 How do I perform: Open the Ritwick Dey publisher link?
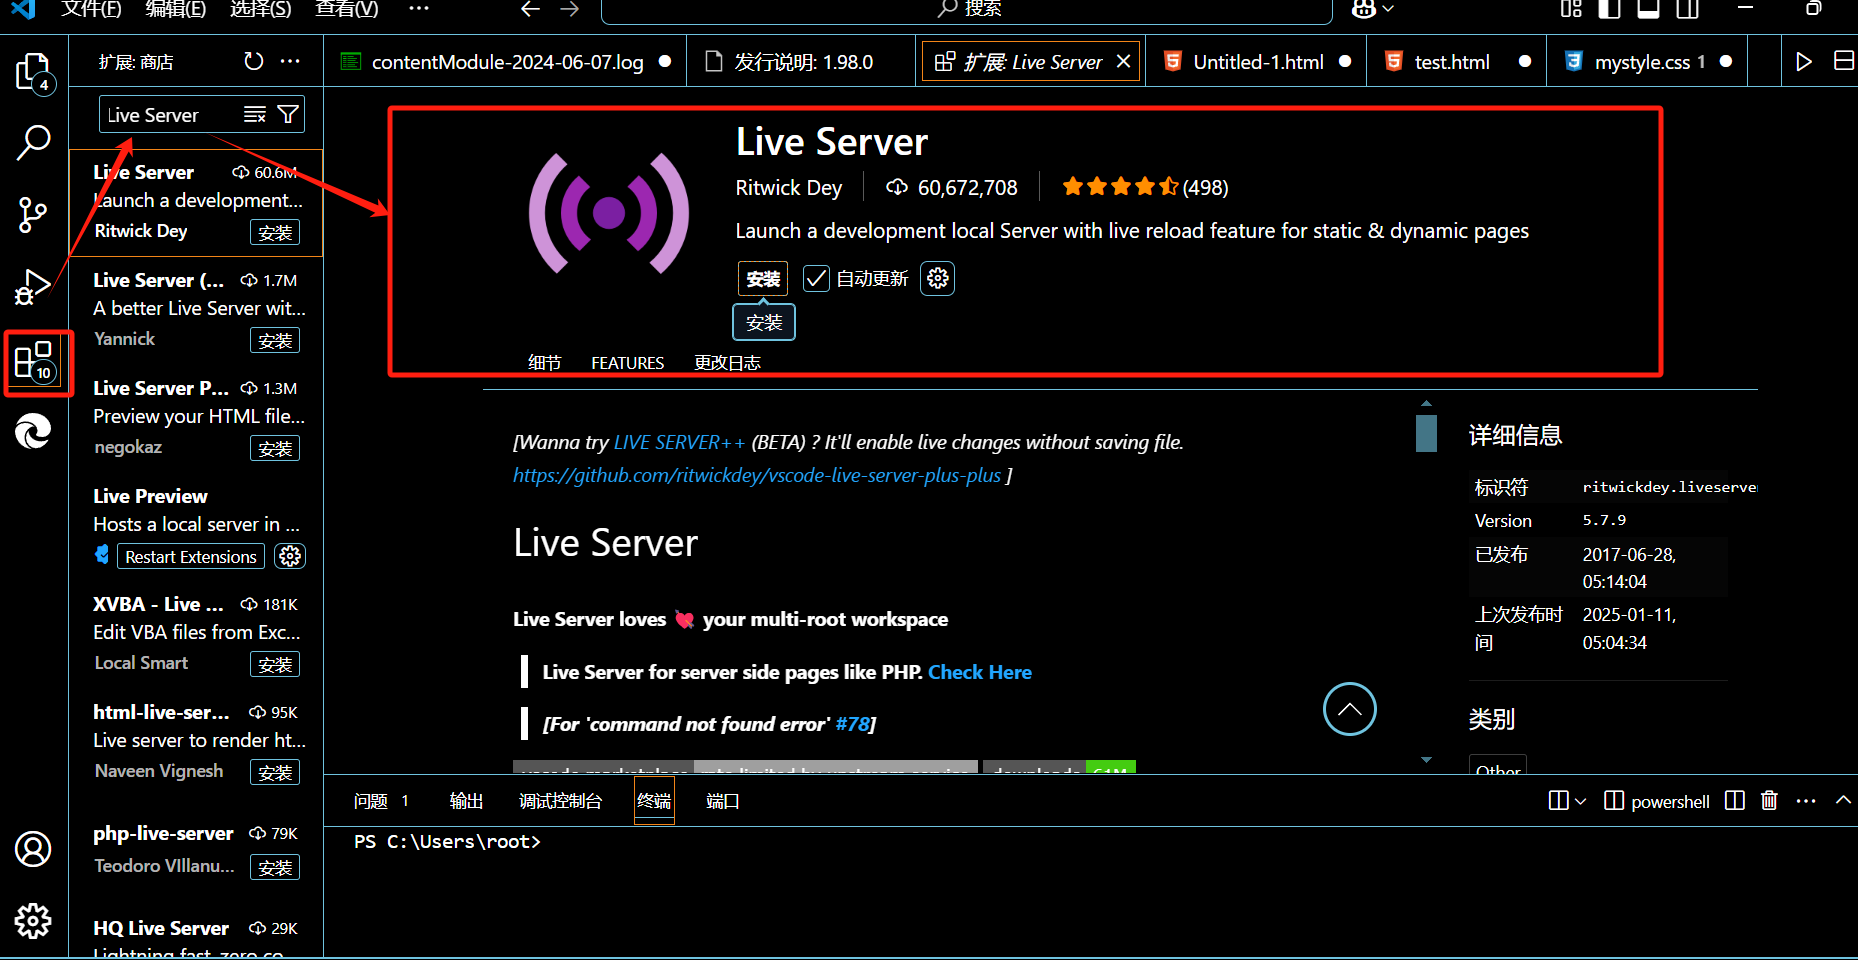point(788,188)
